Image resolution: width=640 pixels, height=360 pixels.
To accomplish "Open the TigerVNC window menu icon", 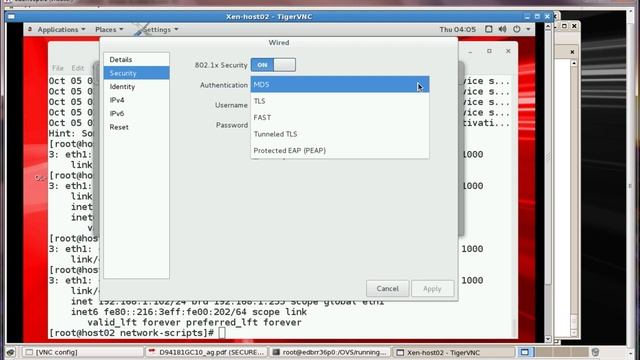I will coord(11,17).
